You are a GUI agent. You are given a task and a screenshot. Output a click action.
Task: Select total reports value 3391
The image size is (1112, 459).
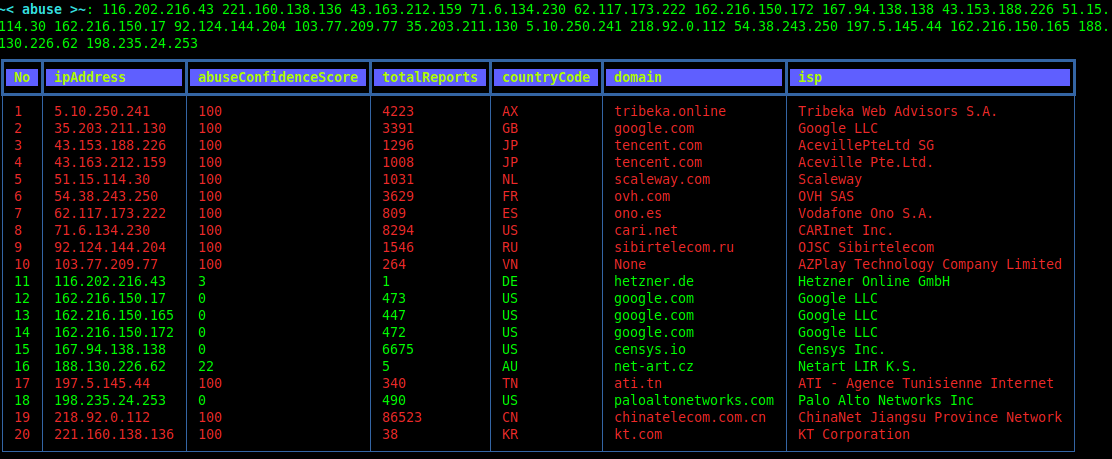click(398, 128)
